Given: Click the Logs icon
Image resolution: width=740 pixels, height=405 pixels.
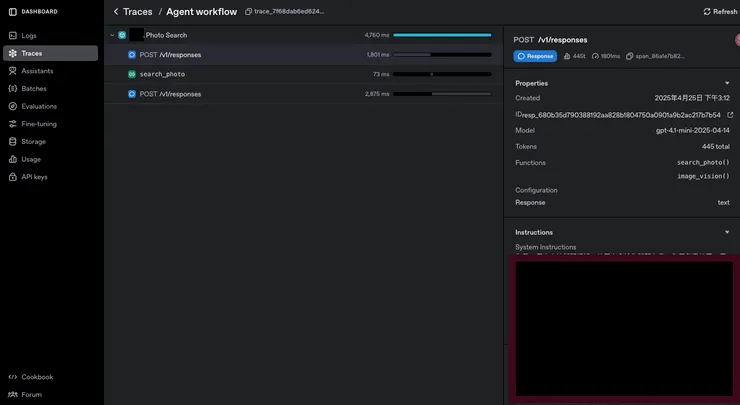Looking at the screenshot, I should tap(13, 35).
